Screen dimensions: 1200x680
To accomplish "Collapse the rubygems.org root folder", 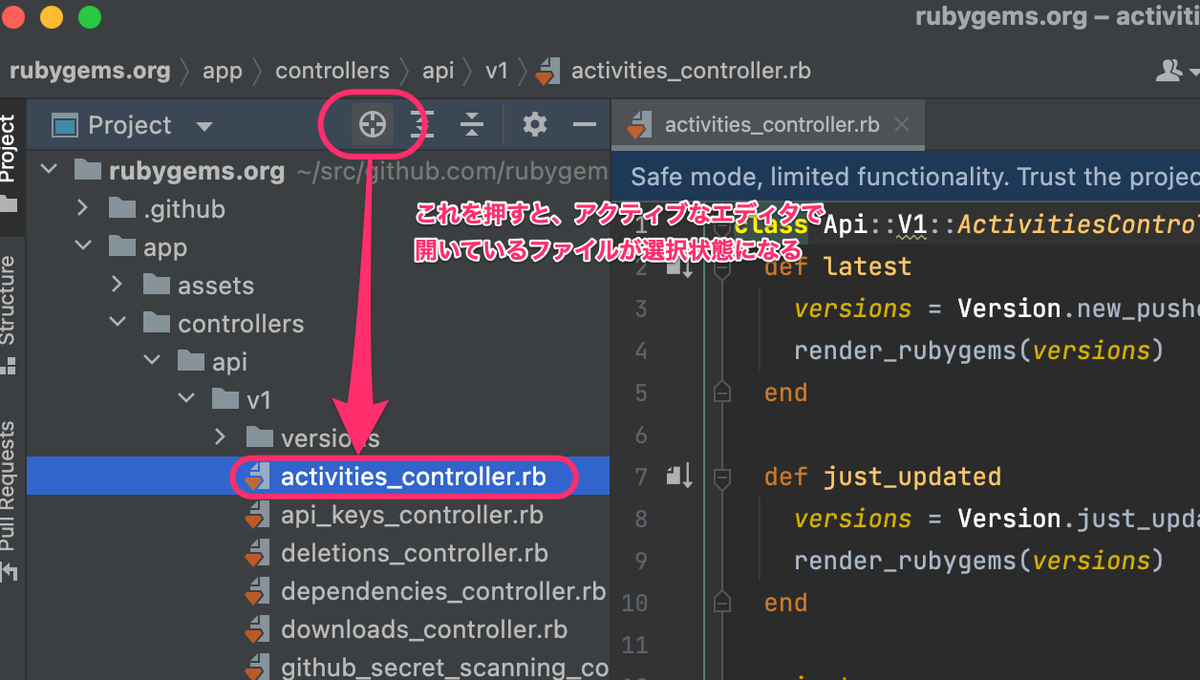I will 49,171.
